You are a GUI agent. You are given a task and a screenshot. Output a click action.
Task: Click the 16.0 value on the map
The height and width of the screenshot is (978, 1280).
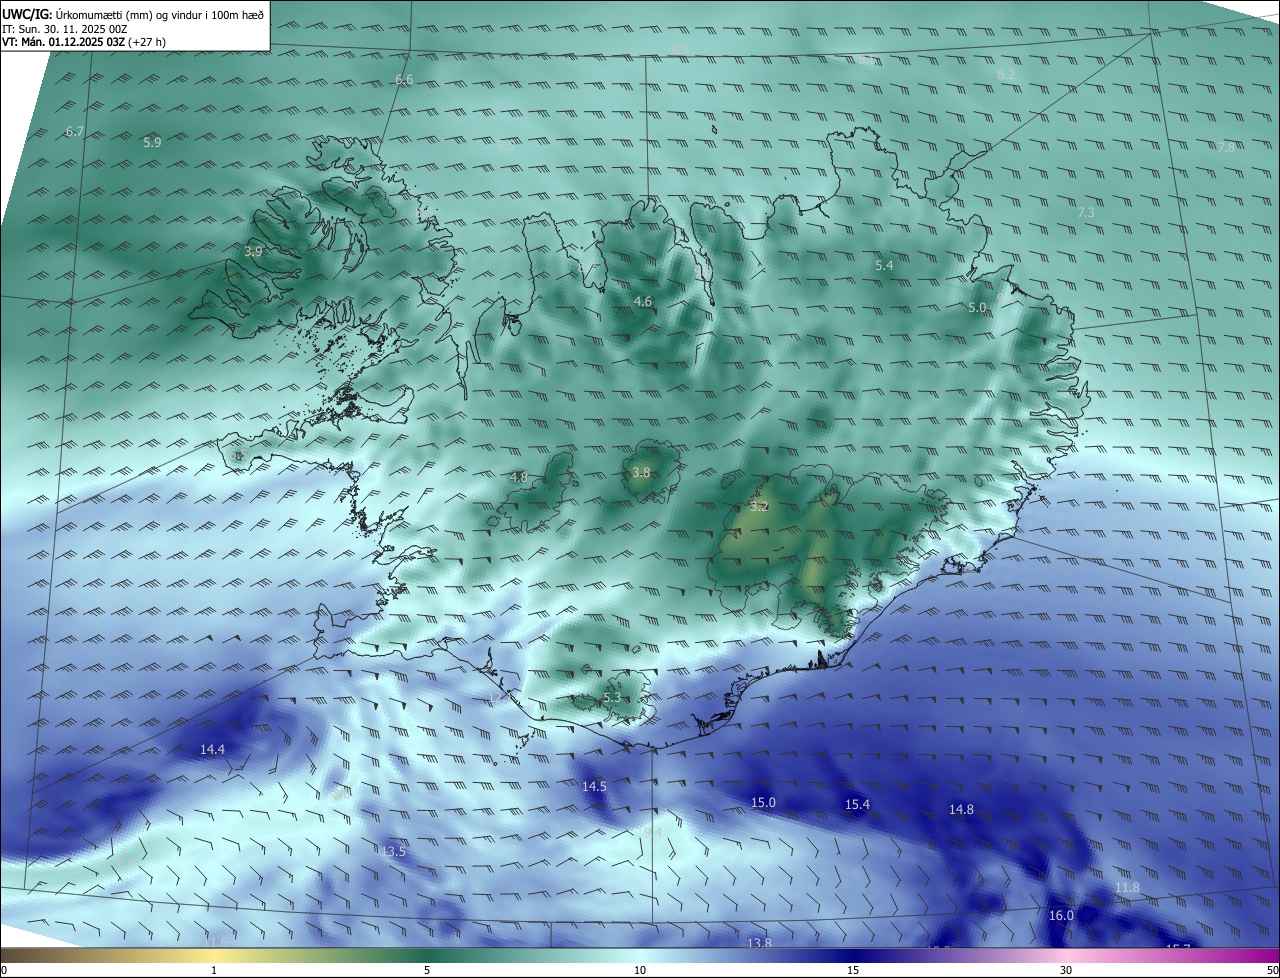[1061, 915]
